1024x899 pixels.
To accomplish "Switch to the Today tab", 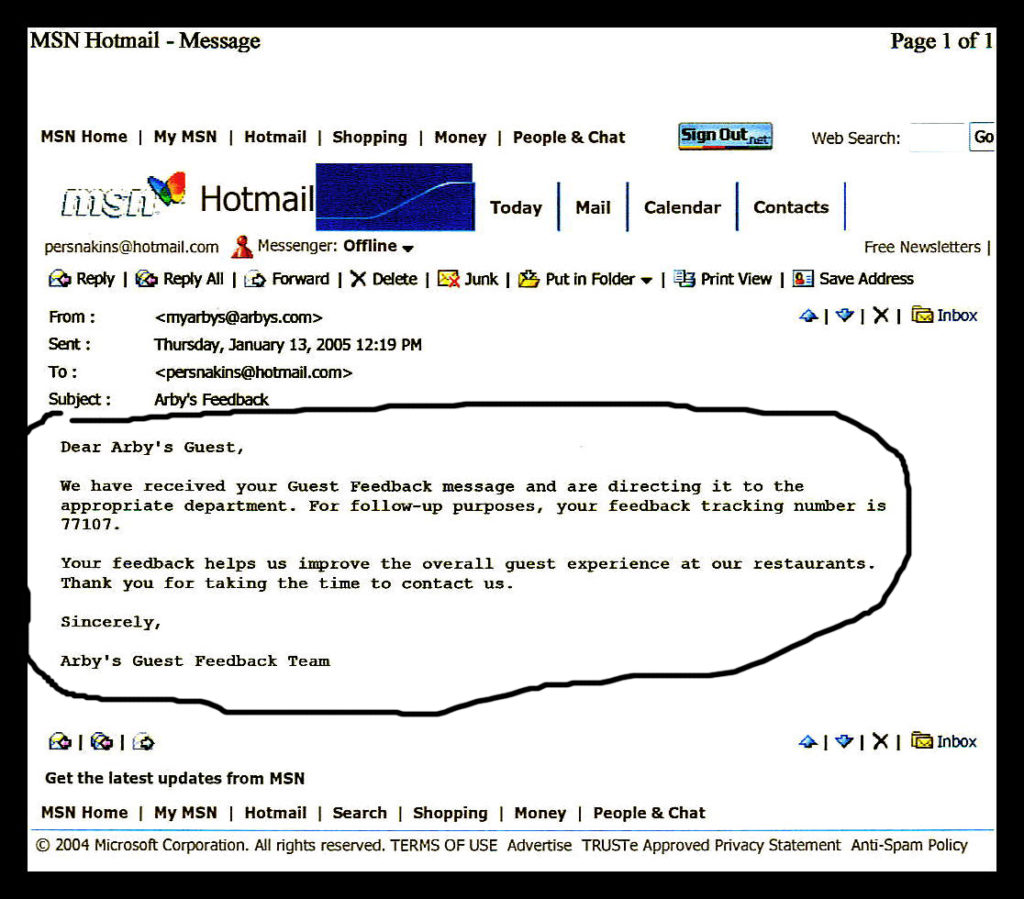I will (516, 208).
